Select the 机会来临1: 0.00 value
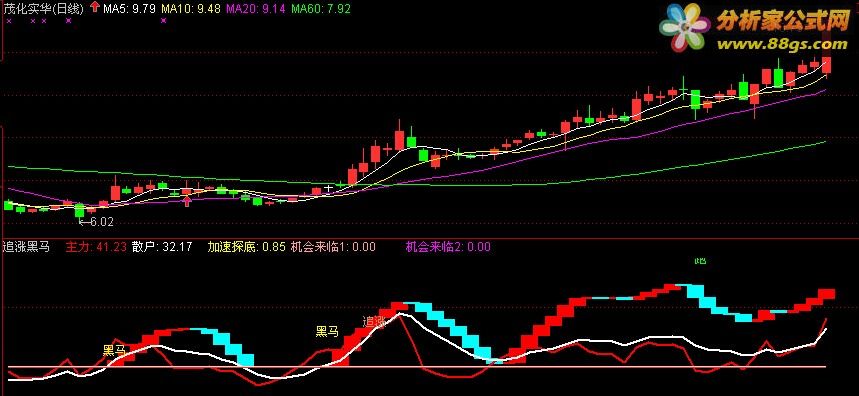Viewport: 859px width, 396px height. pyautogui.click(x=333, y=247)
